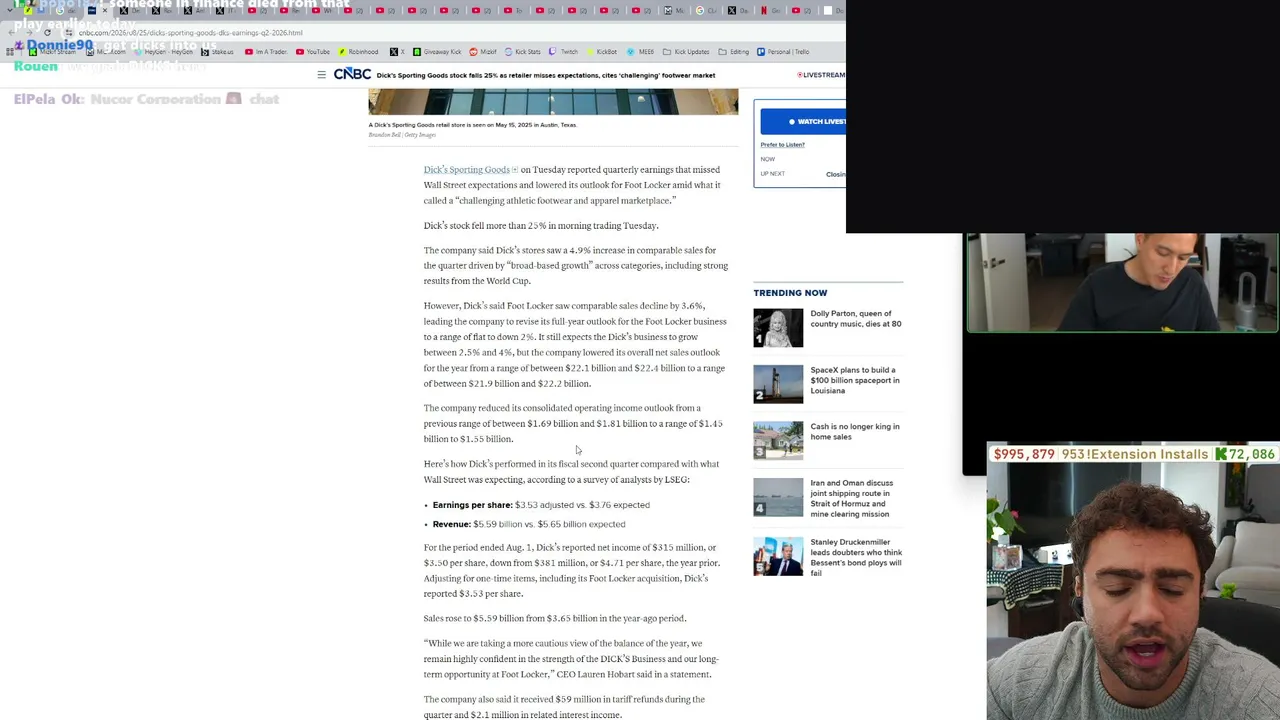Open the stake.us bookmark
Image resolution: width=1280 pixels, height=720 pixels.
point(217,52)
